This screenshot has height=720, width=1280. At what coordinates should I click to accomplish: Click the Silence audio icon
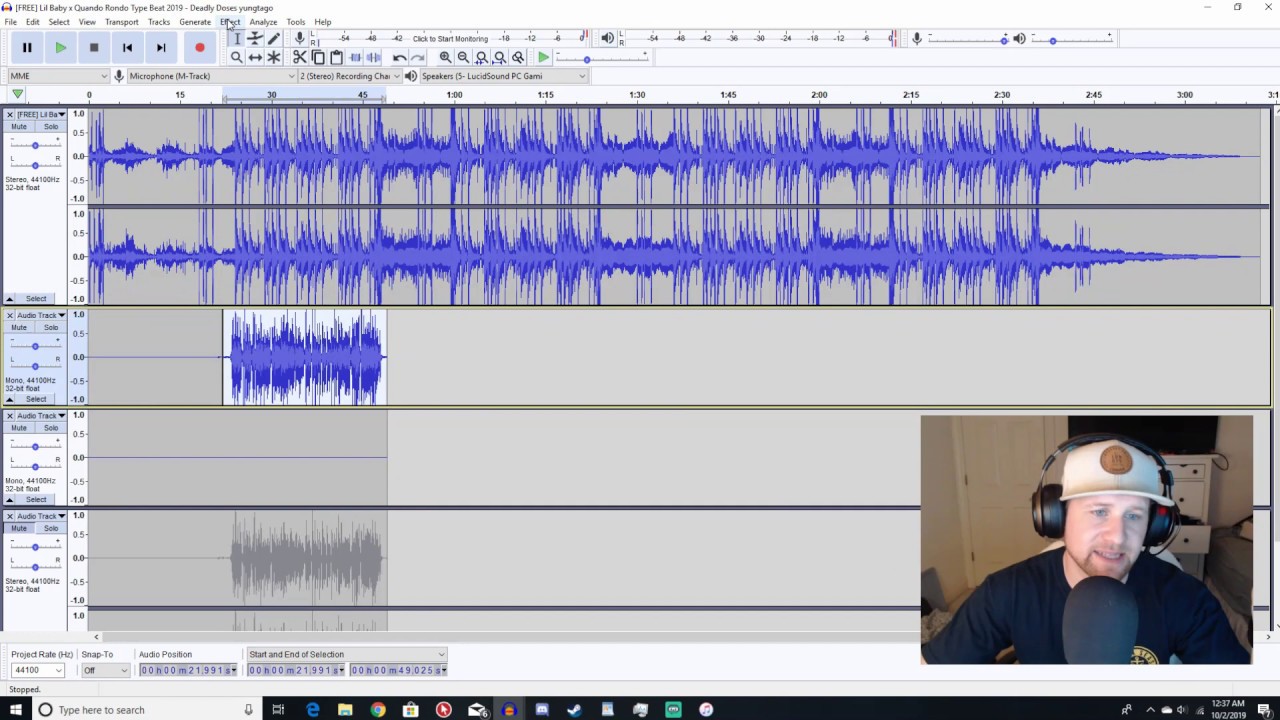click(374, 57)
